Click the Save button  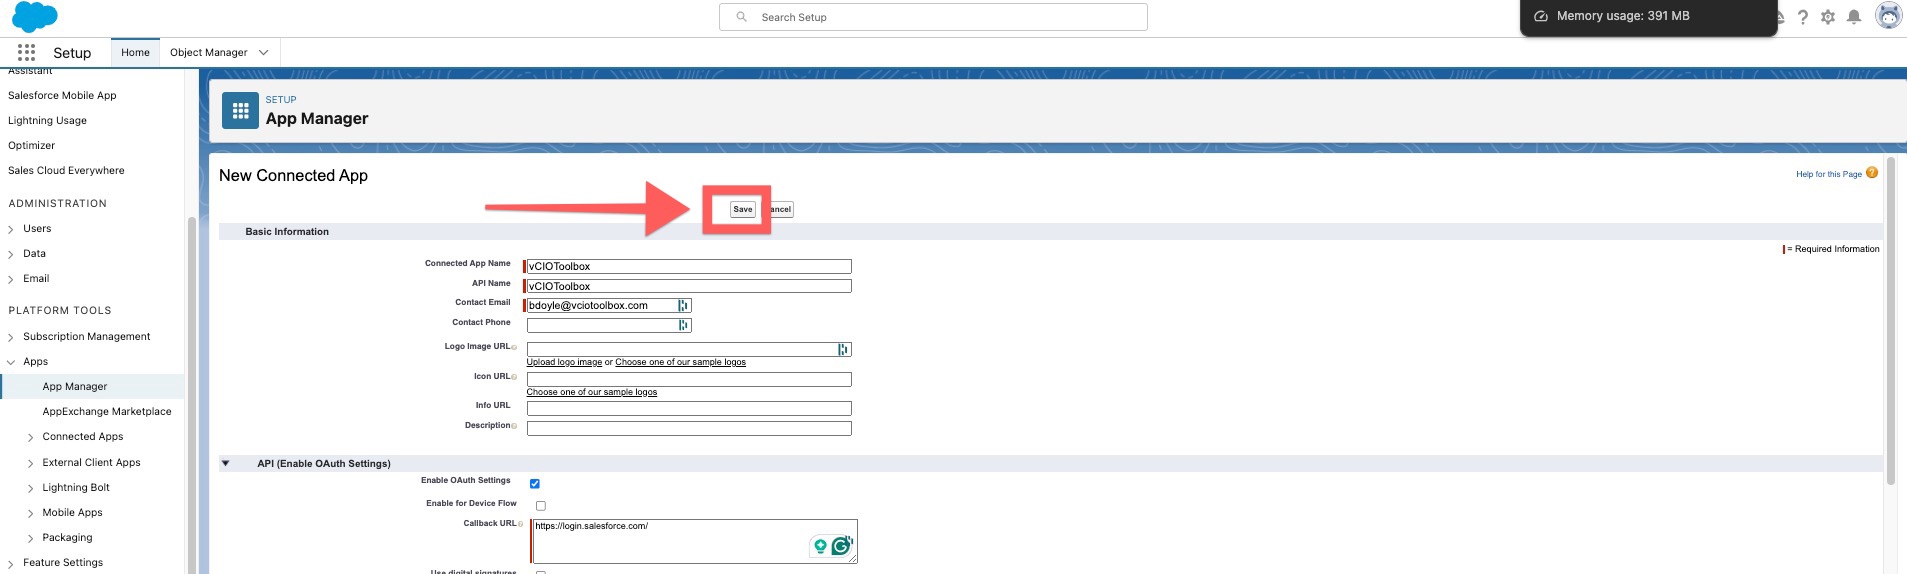tap(742, 209)
